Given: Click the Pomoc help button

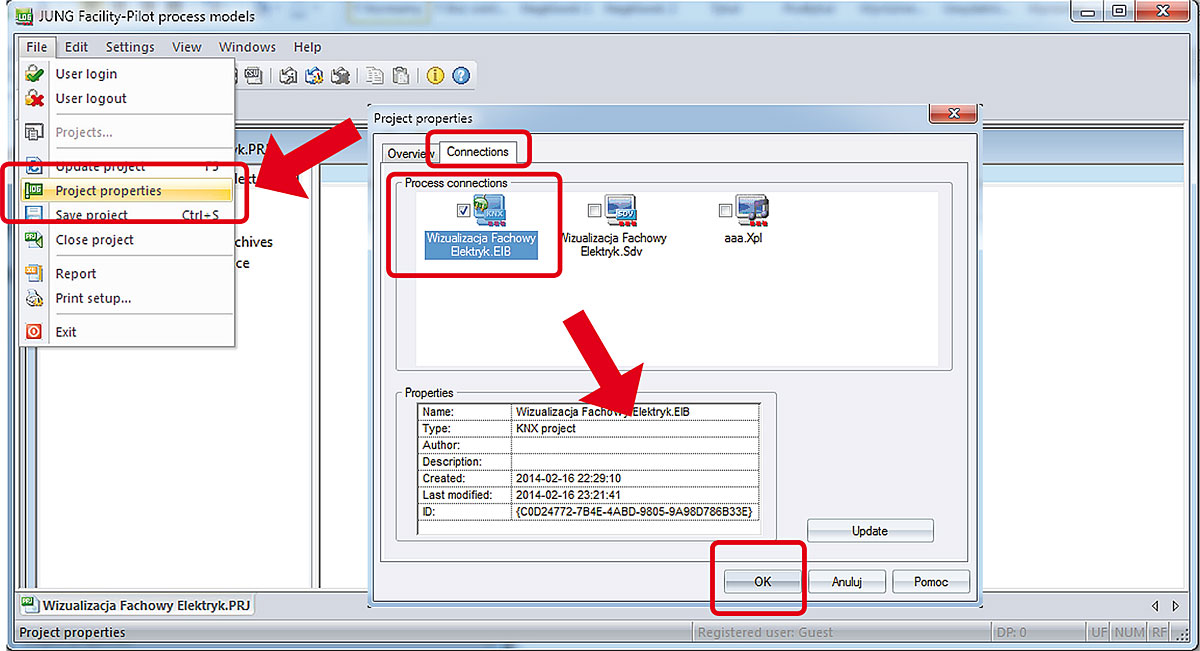Looking at the screenshot, I should [x=928, y=581].
